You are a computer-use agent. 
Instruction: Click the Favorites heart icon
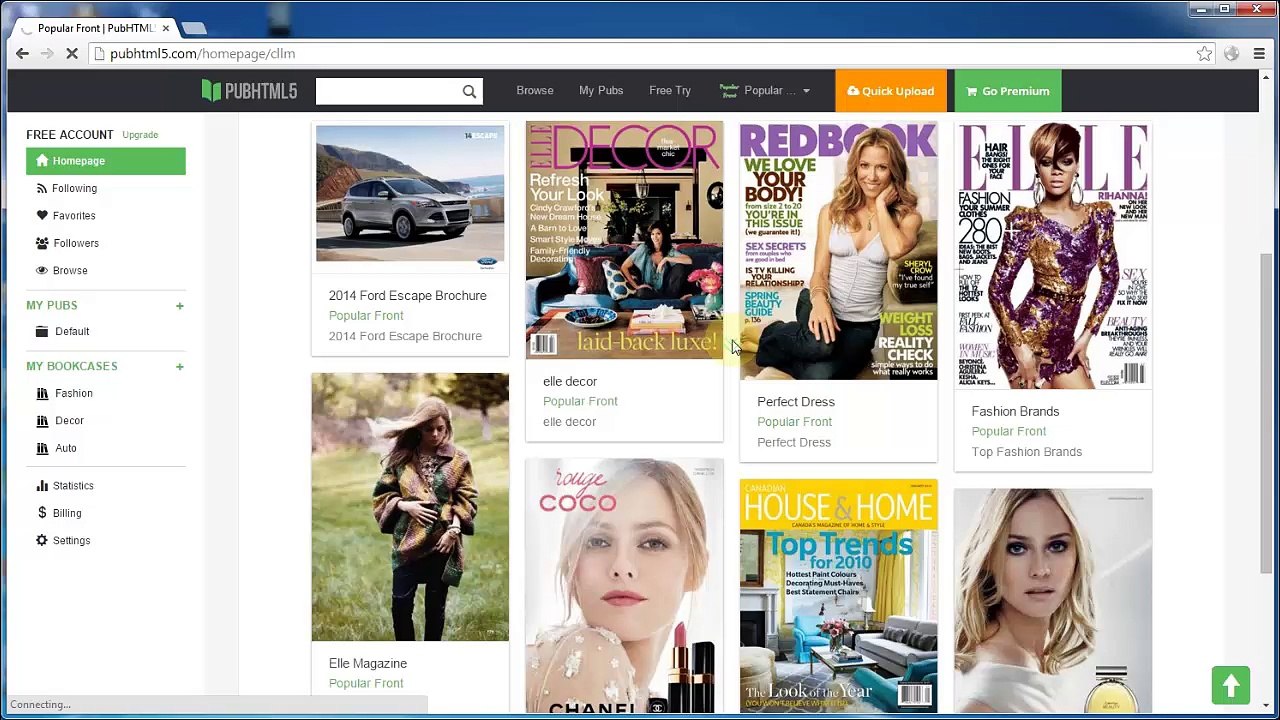click(42, 215)
